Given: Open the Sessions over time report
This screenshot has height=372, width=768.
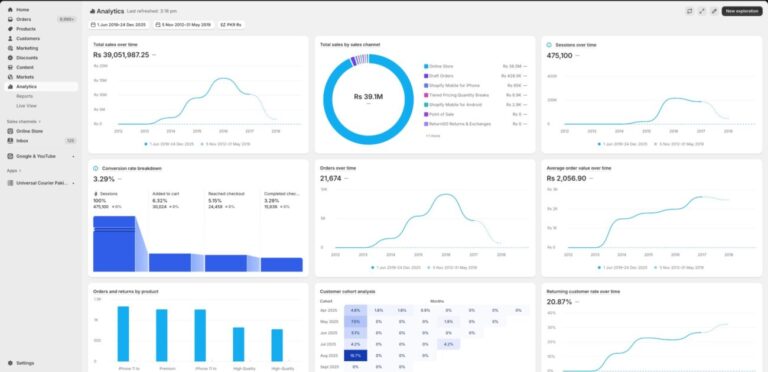Looking at the screenshot, I should click(x=576, y=45).
